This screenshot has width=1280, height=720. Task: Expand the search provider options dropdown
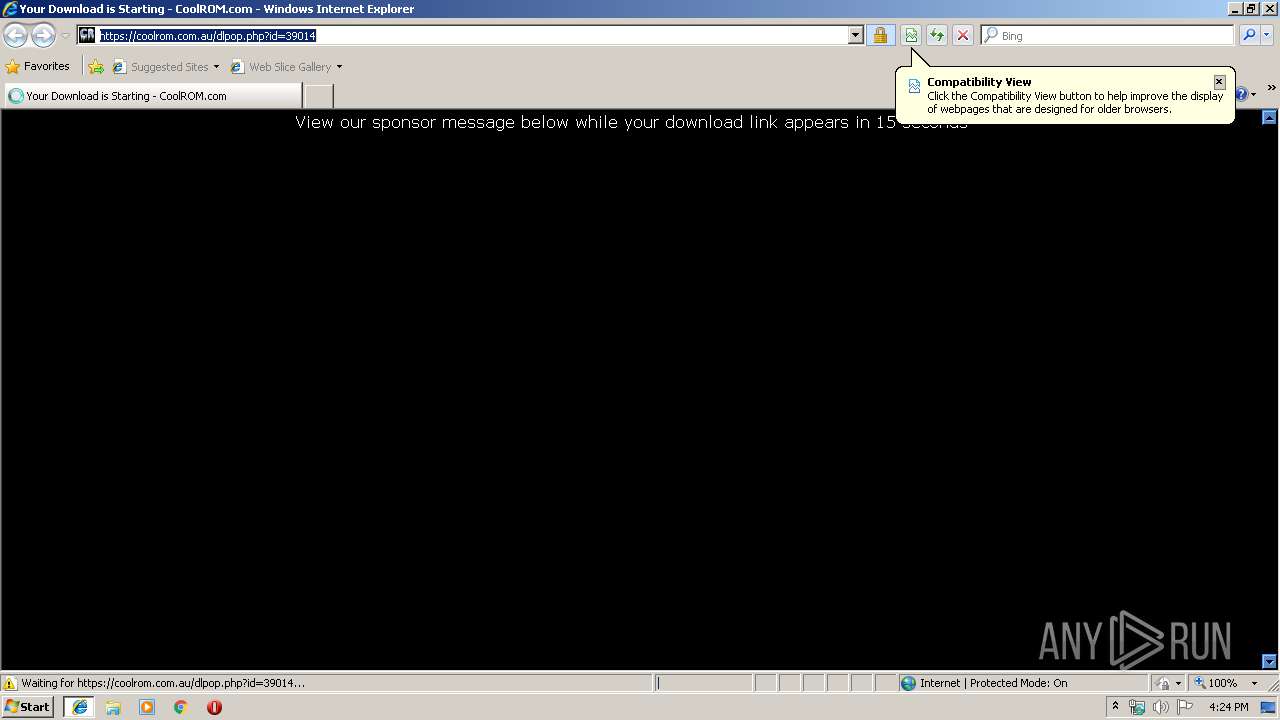[x=1267, y=35]
